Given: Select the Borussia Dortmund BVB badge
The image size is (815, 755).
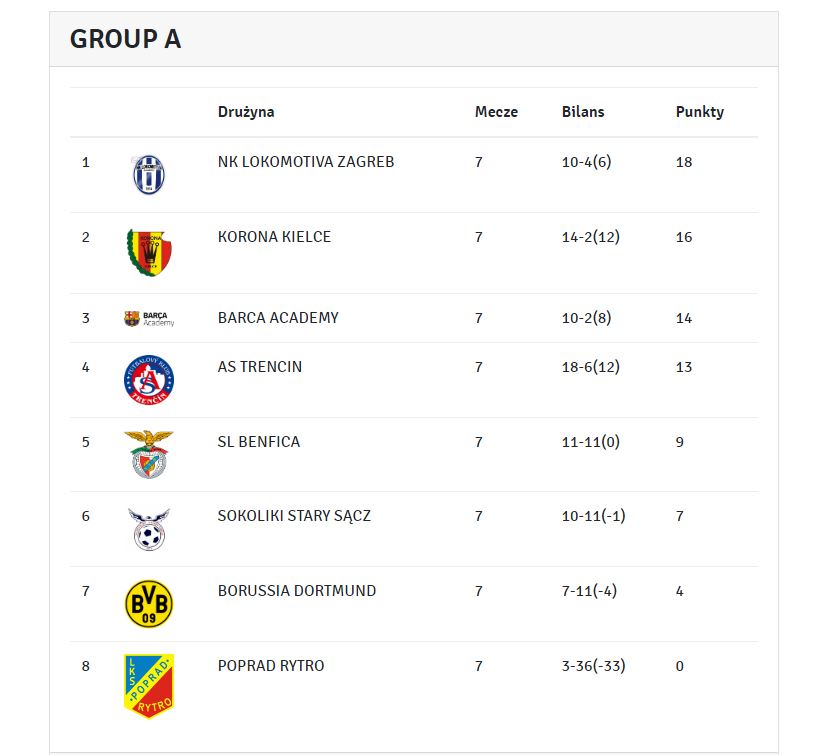Looking at the screenshot, I should tap(149, 604).
